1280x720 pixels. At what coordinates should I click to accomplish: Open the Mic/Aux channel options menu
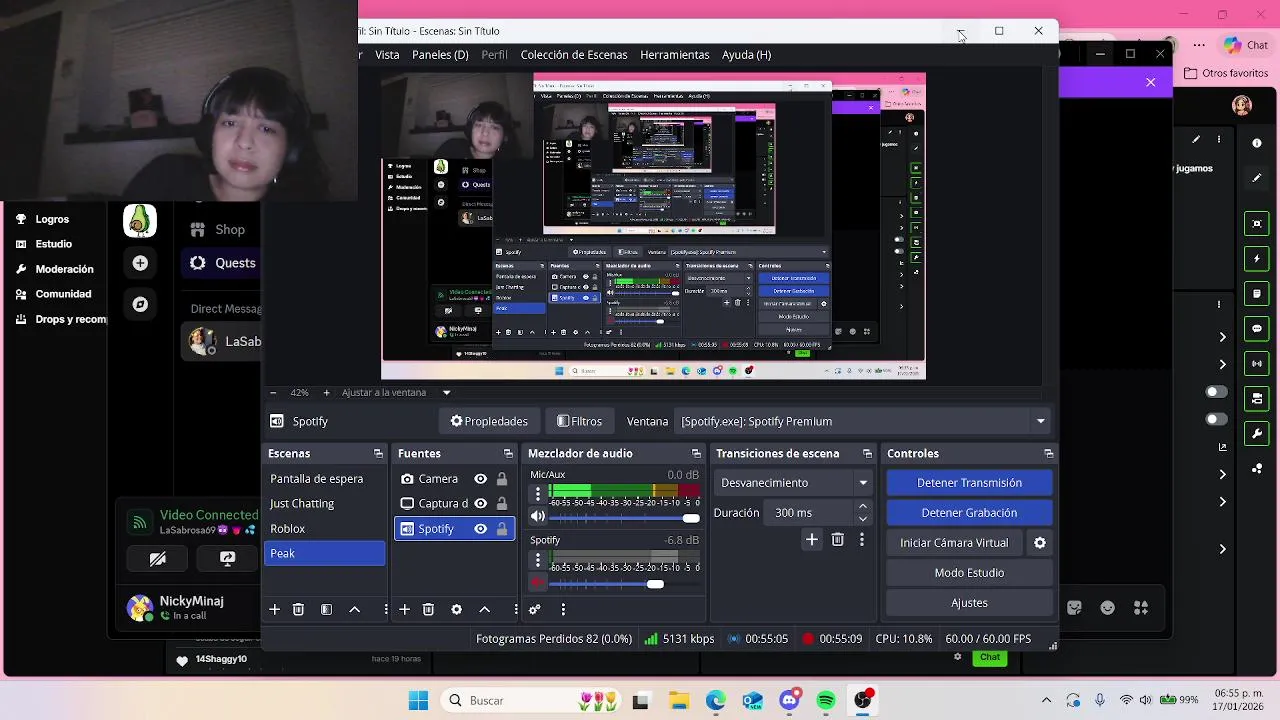click(x=538, y=493)
